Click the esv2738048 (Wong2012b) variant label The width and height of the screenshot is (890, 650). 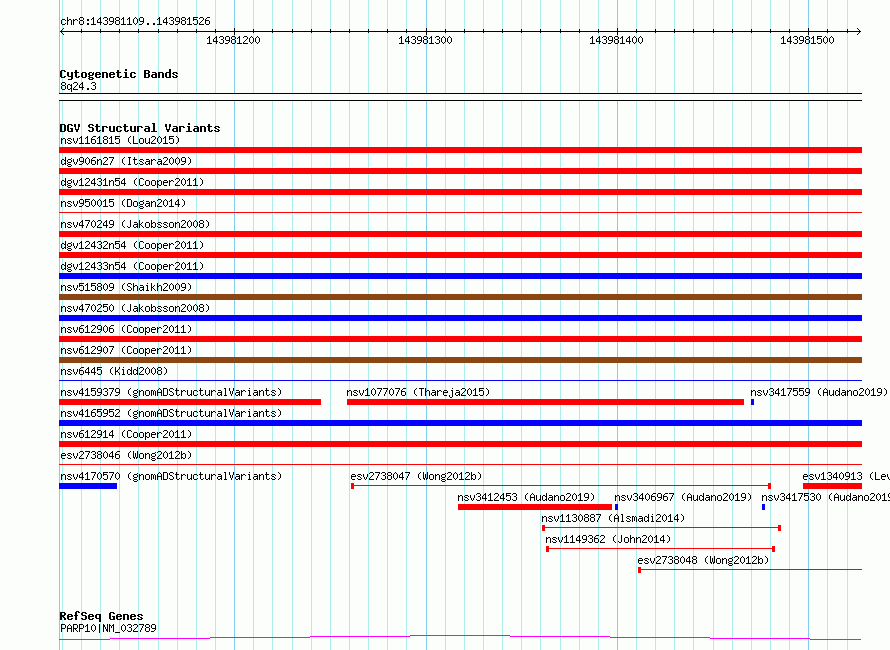pos(703,560)
